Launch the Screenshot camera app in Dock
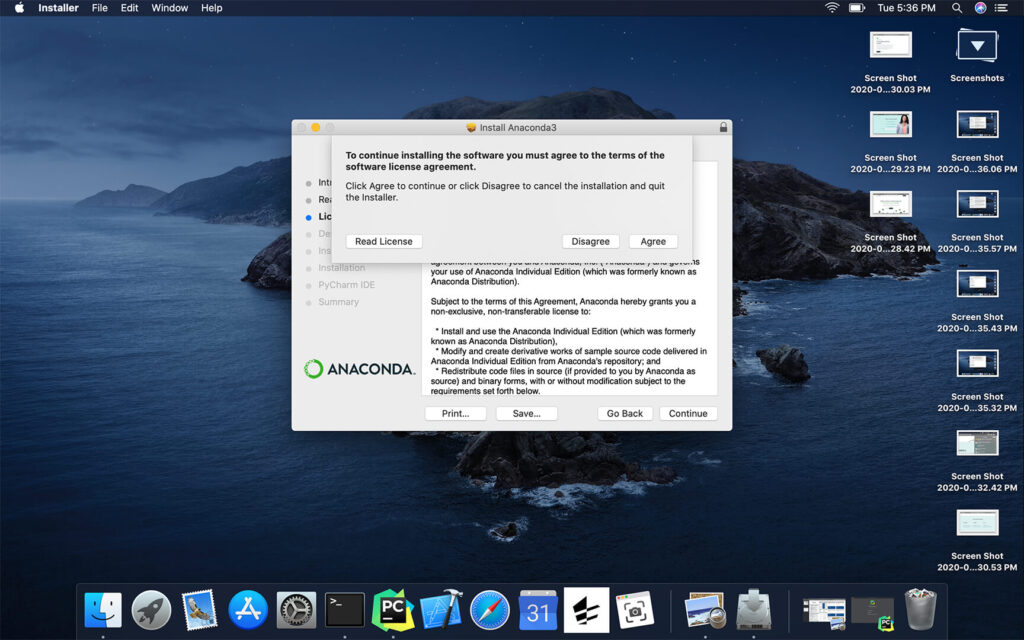Viewport: 1024px width, 640px height. 635,611
